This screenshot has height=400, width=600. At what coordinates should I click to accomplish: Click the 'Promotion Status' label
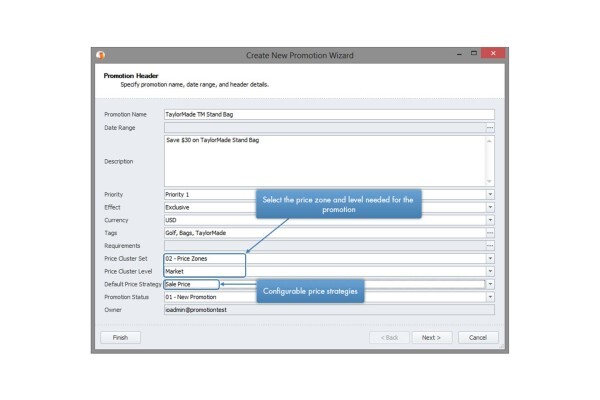[126, 297]
